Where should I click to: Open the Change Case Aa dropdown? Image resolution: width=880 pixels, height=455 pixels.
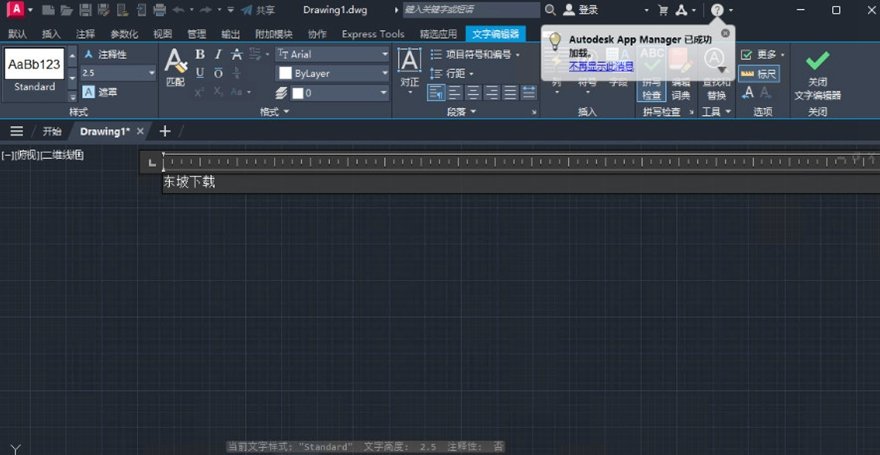point(241,92)
